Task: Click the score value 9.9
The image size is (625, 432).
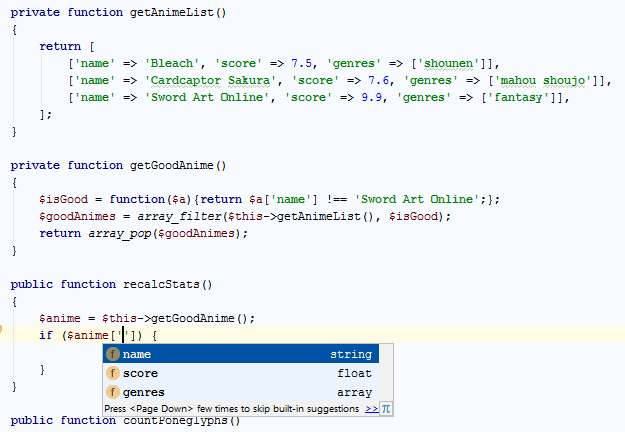Action: [371, 97]
